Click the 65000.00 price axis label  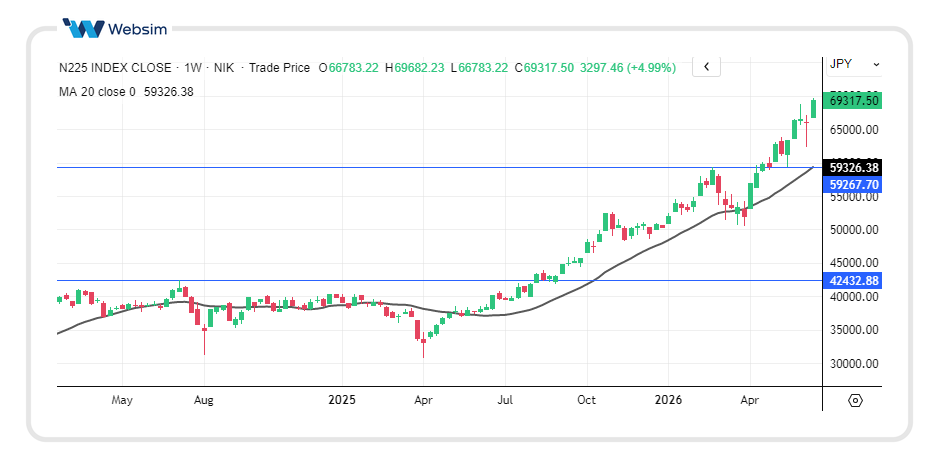(x=853, y=129)
